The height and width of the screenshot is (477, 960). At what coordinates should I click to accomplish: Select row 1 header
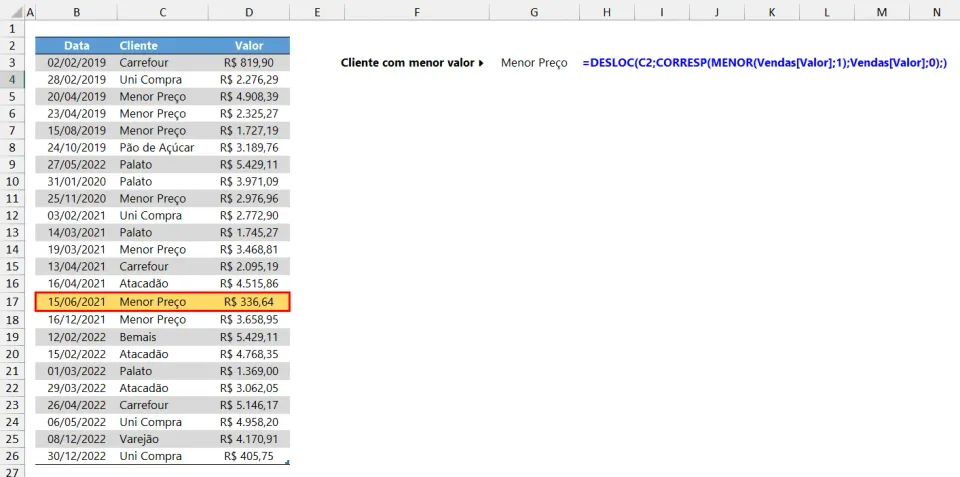tap(12, 29)
